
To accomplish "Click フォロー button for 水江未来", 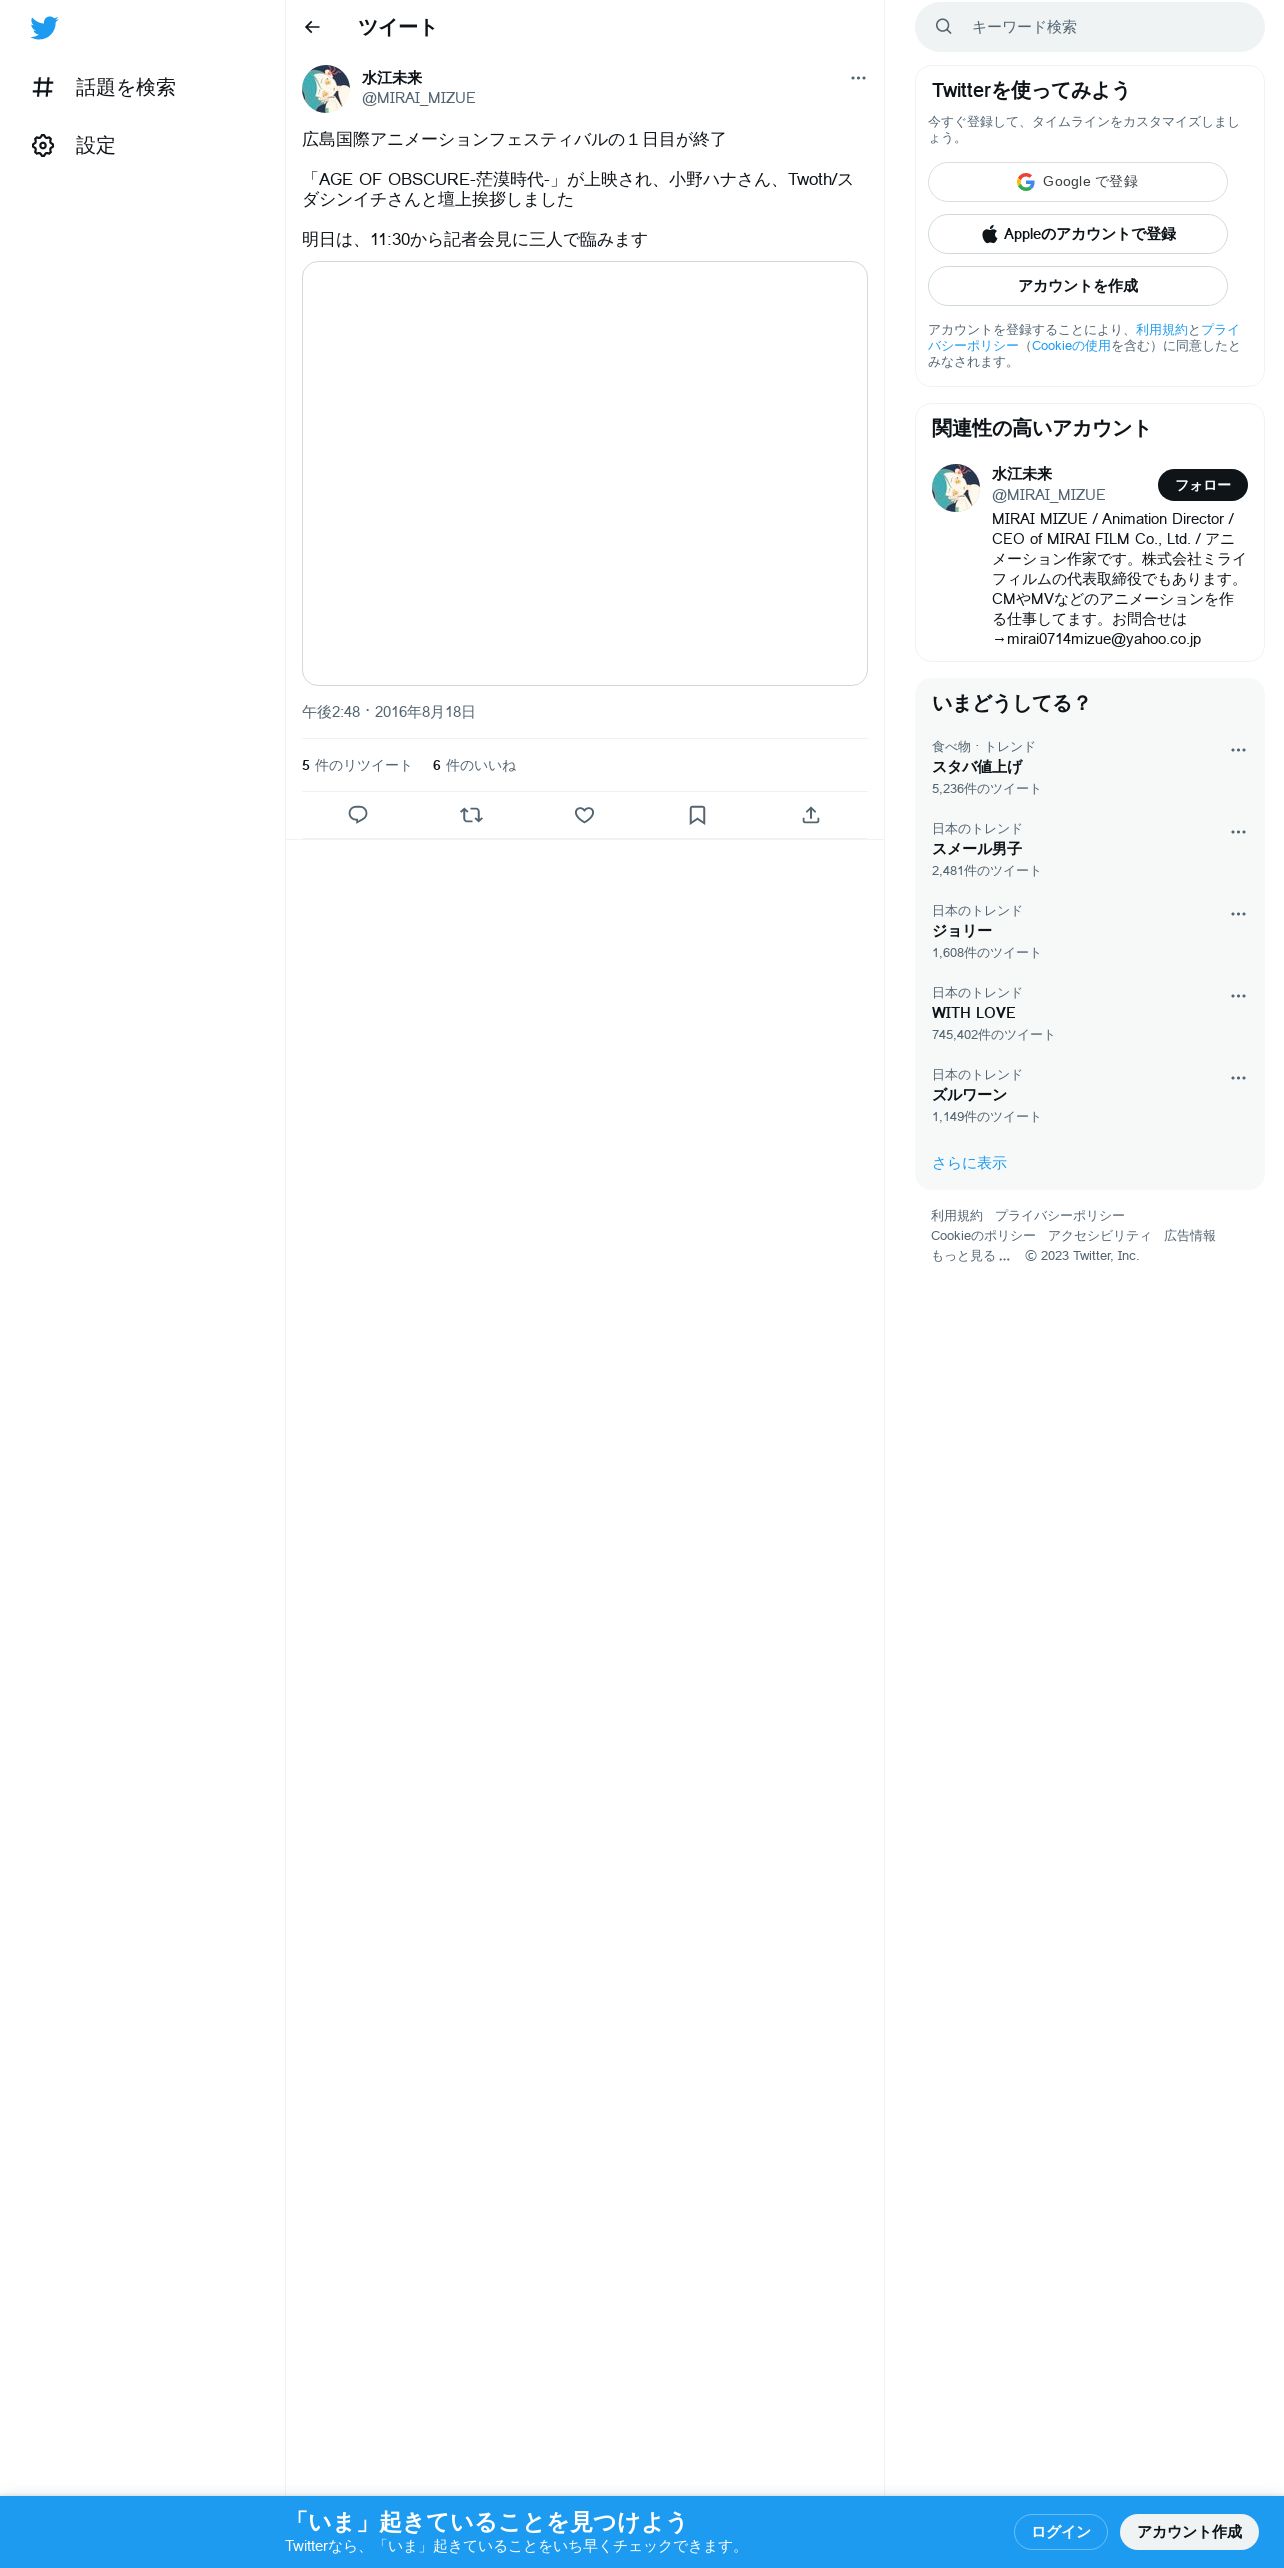I will (1203, 485).
